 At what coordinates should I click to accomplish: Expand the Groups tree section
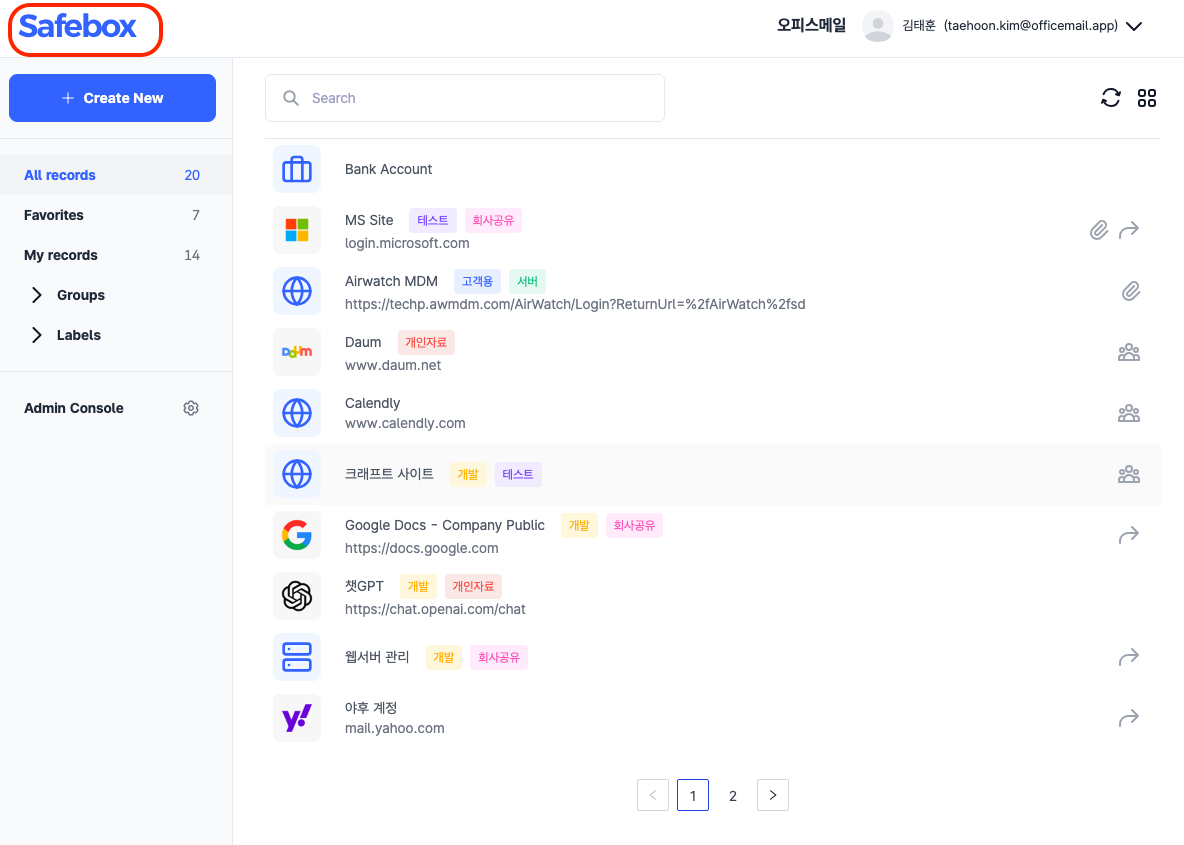(37, 295)
